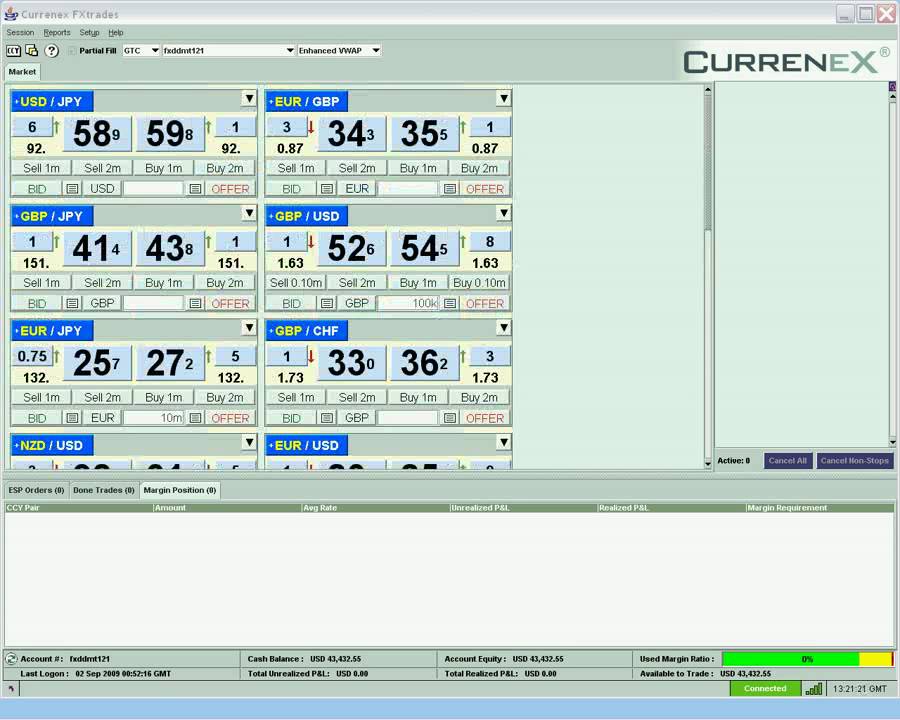This screenshot has width=900, height=720.
Task: Expand the GBP/USD panel dropdown arrow
Action: (x=503, y=214)
